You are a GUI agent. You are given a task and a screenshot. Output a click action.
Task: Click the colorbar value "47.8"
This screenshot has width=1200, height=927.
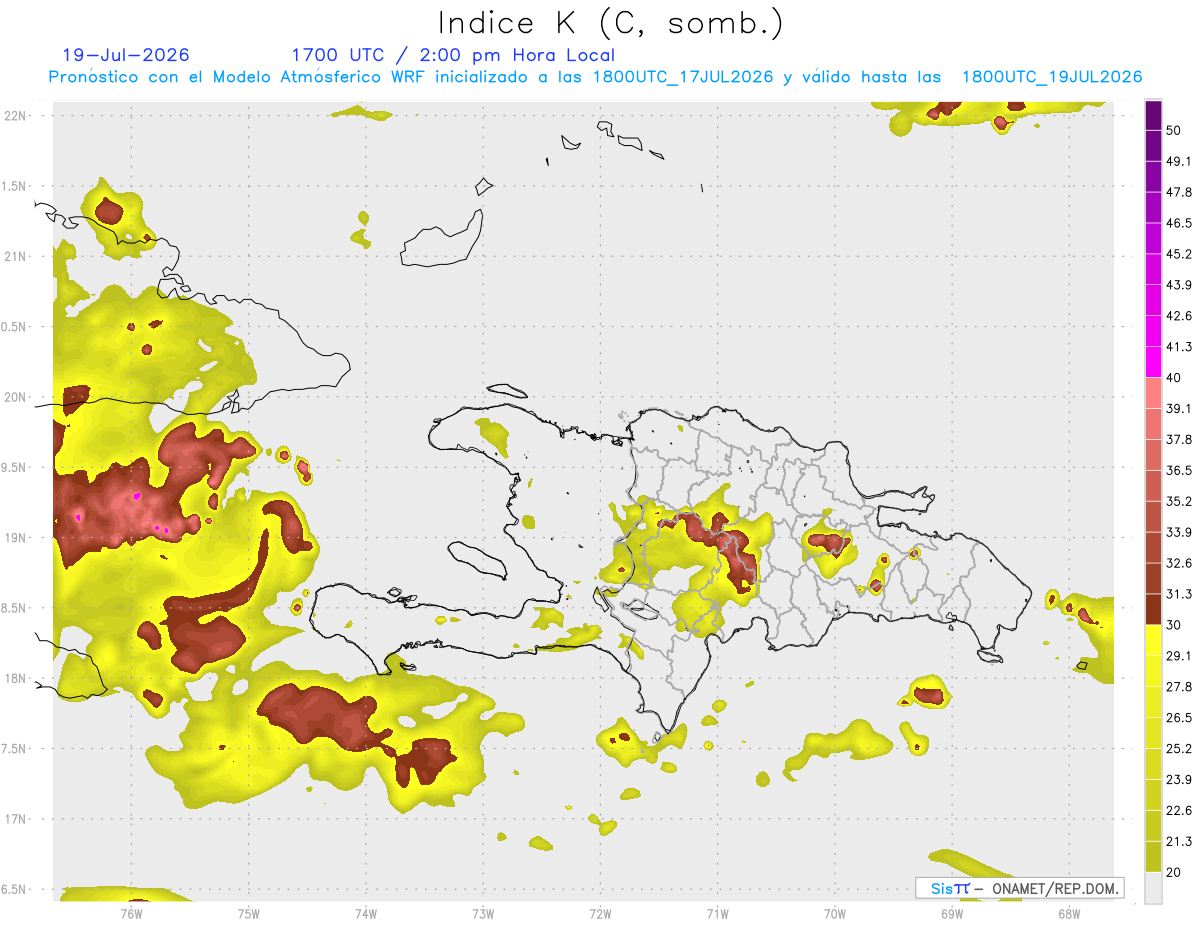(1178, 192)
